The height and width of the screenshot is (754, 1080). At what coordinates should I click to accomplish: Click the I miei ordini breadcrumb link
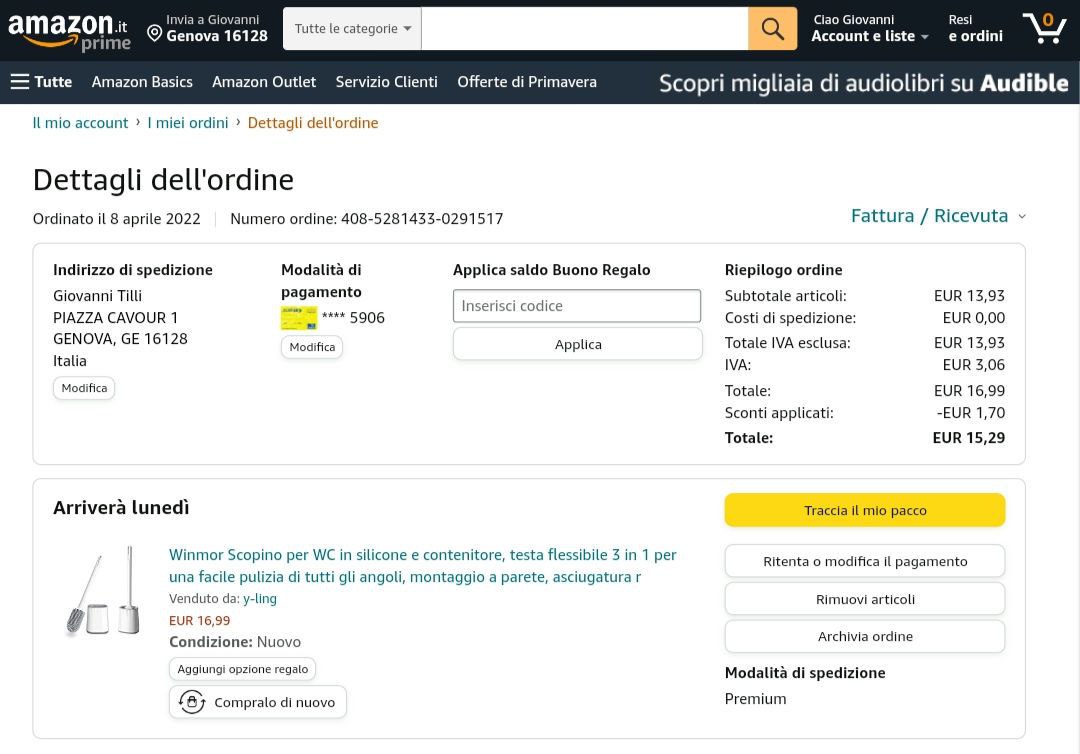[x=188, y=123]
